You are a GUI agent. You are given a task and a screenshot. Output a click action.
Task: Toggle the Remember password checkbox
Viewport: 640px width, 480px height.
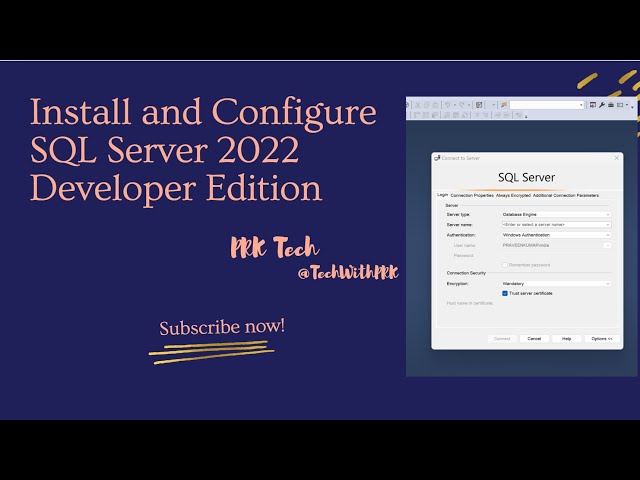[505, 265]
